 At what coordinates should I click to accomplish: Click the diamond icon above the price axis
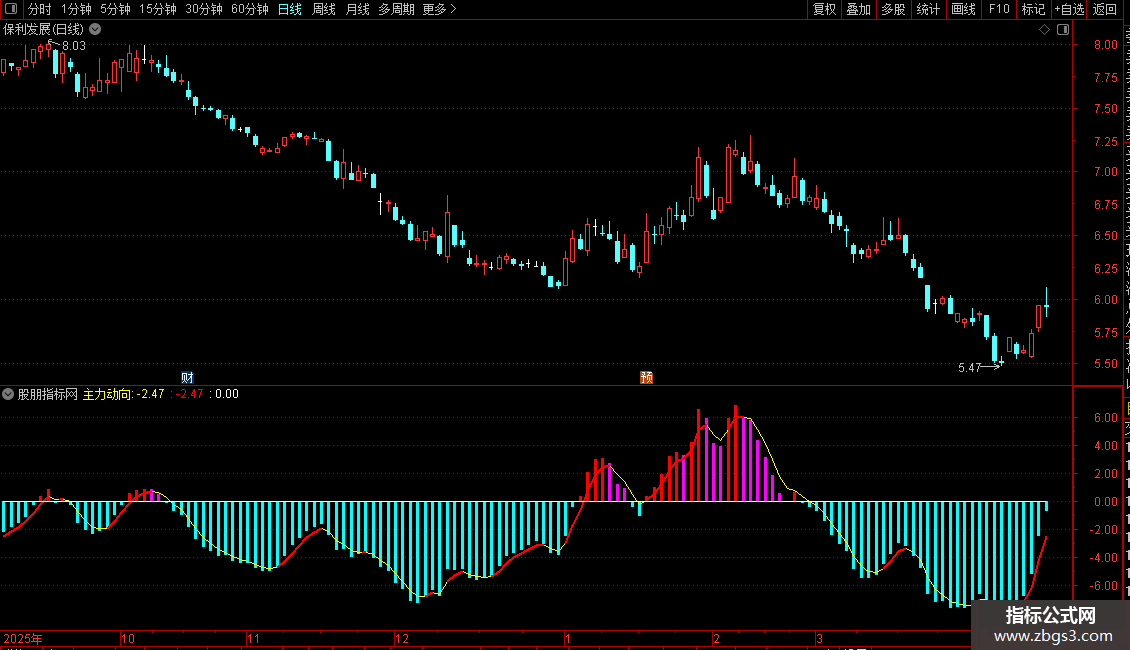[1044, 30]
